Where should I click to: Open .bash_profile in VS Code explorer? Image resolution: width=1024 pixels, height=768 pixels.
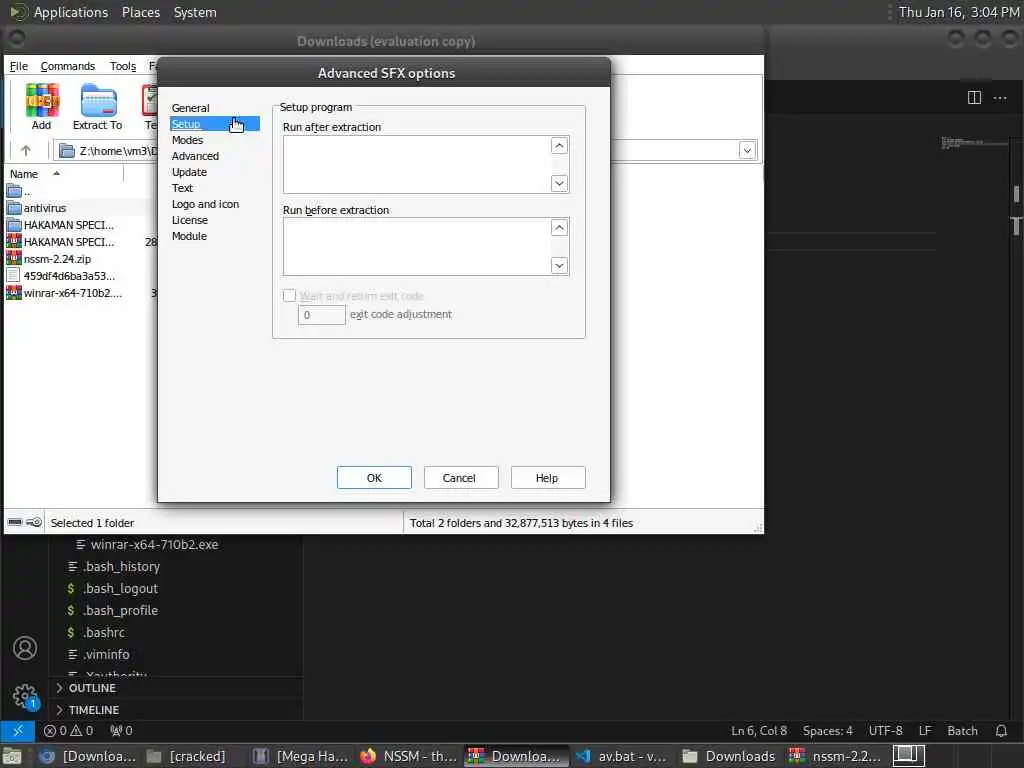pyautogui.click(x=120, y=610)
